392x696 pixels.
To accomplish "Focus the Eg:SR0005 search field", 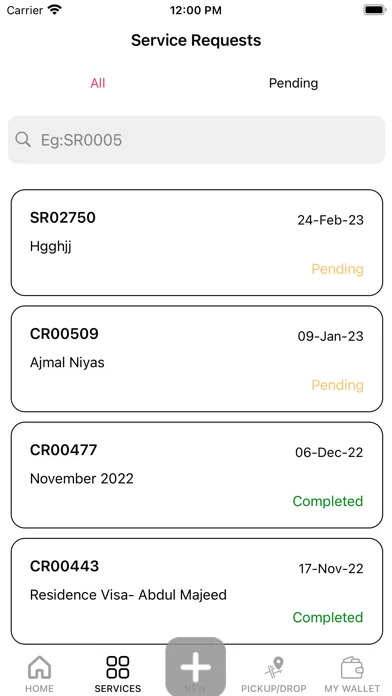I will [x=196, y=140].
